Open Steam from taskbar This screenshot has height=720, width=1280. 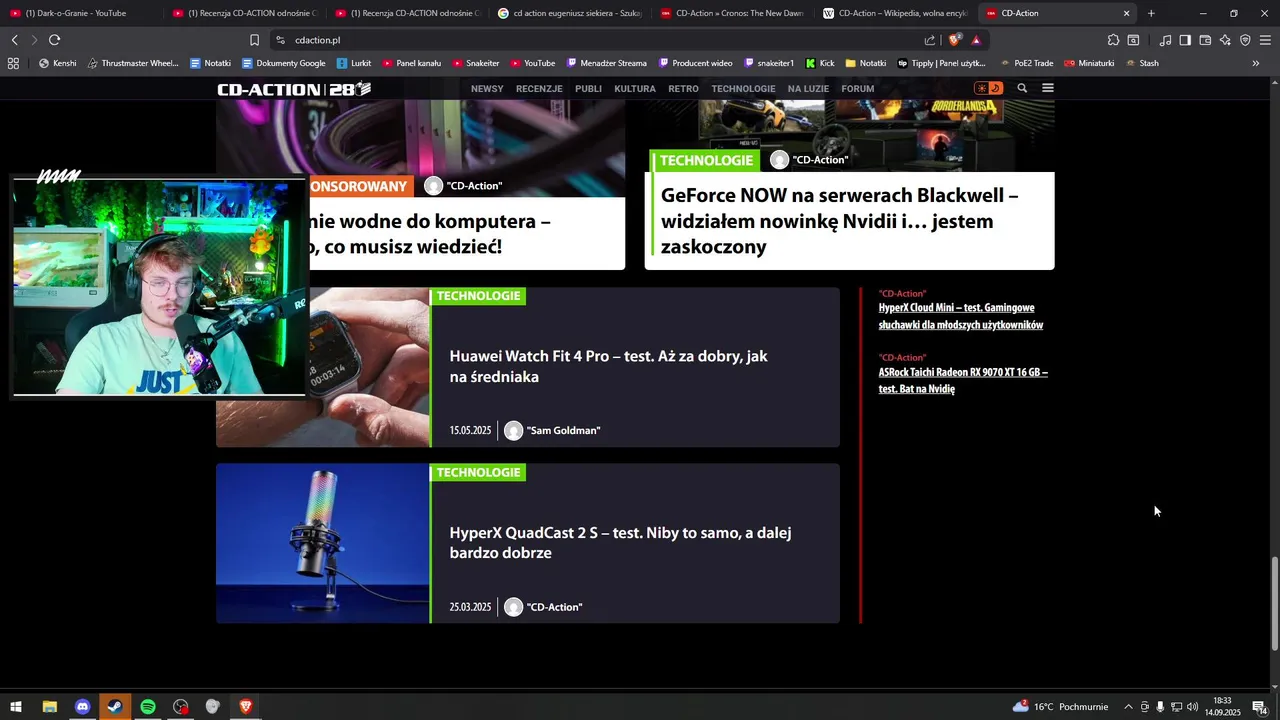[x=115, y=707]
